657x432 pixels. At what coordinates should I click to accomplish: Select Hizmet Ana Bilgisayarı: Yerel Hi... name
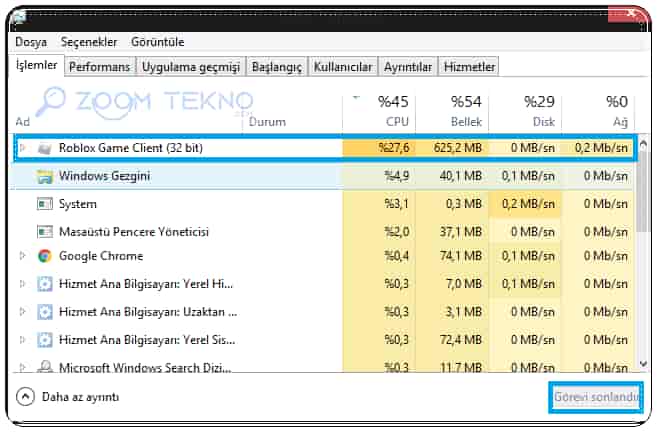[146, 284]
